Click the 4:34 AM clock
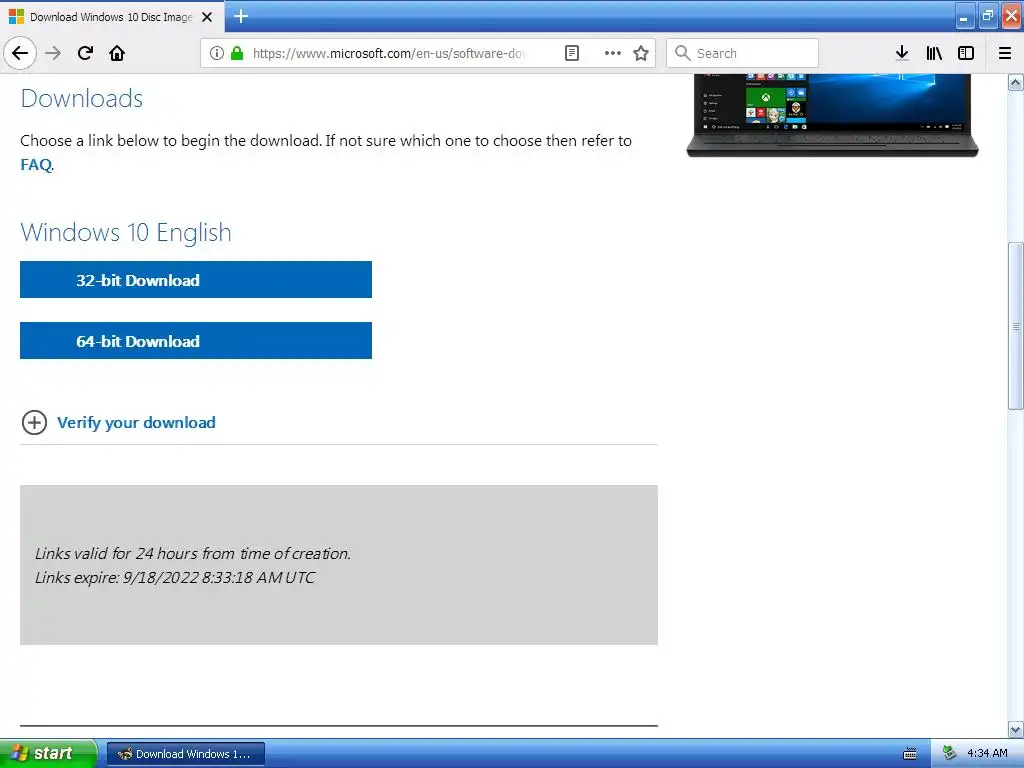The height and width of the screenshot is (768, 1024). point(987,753)
